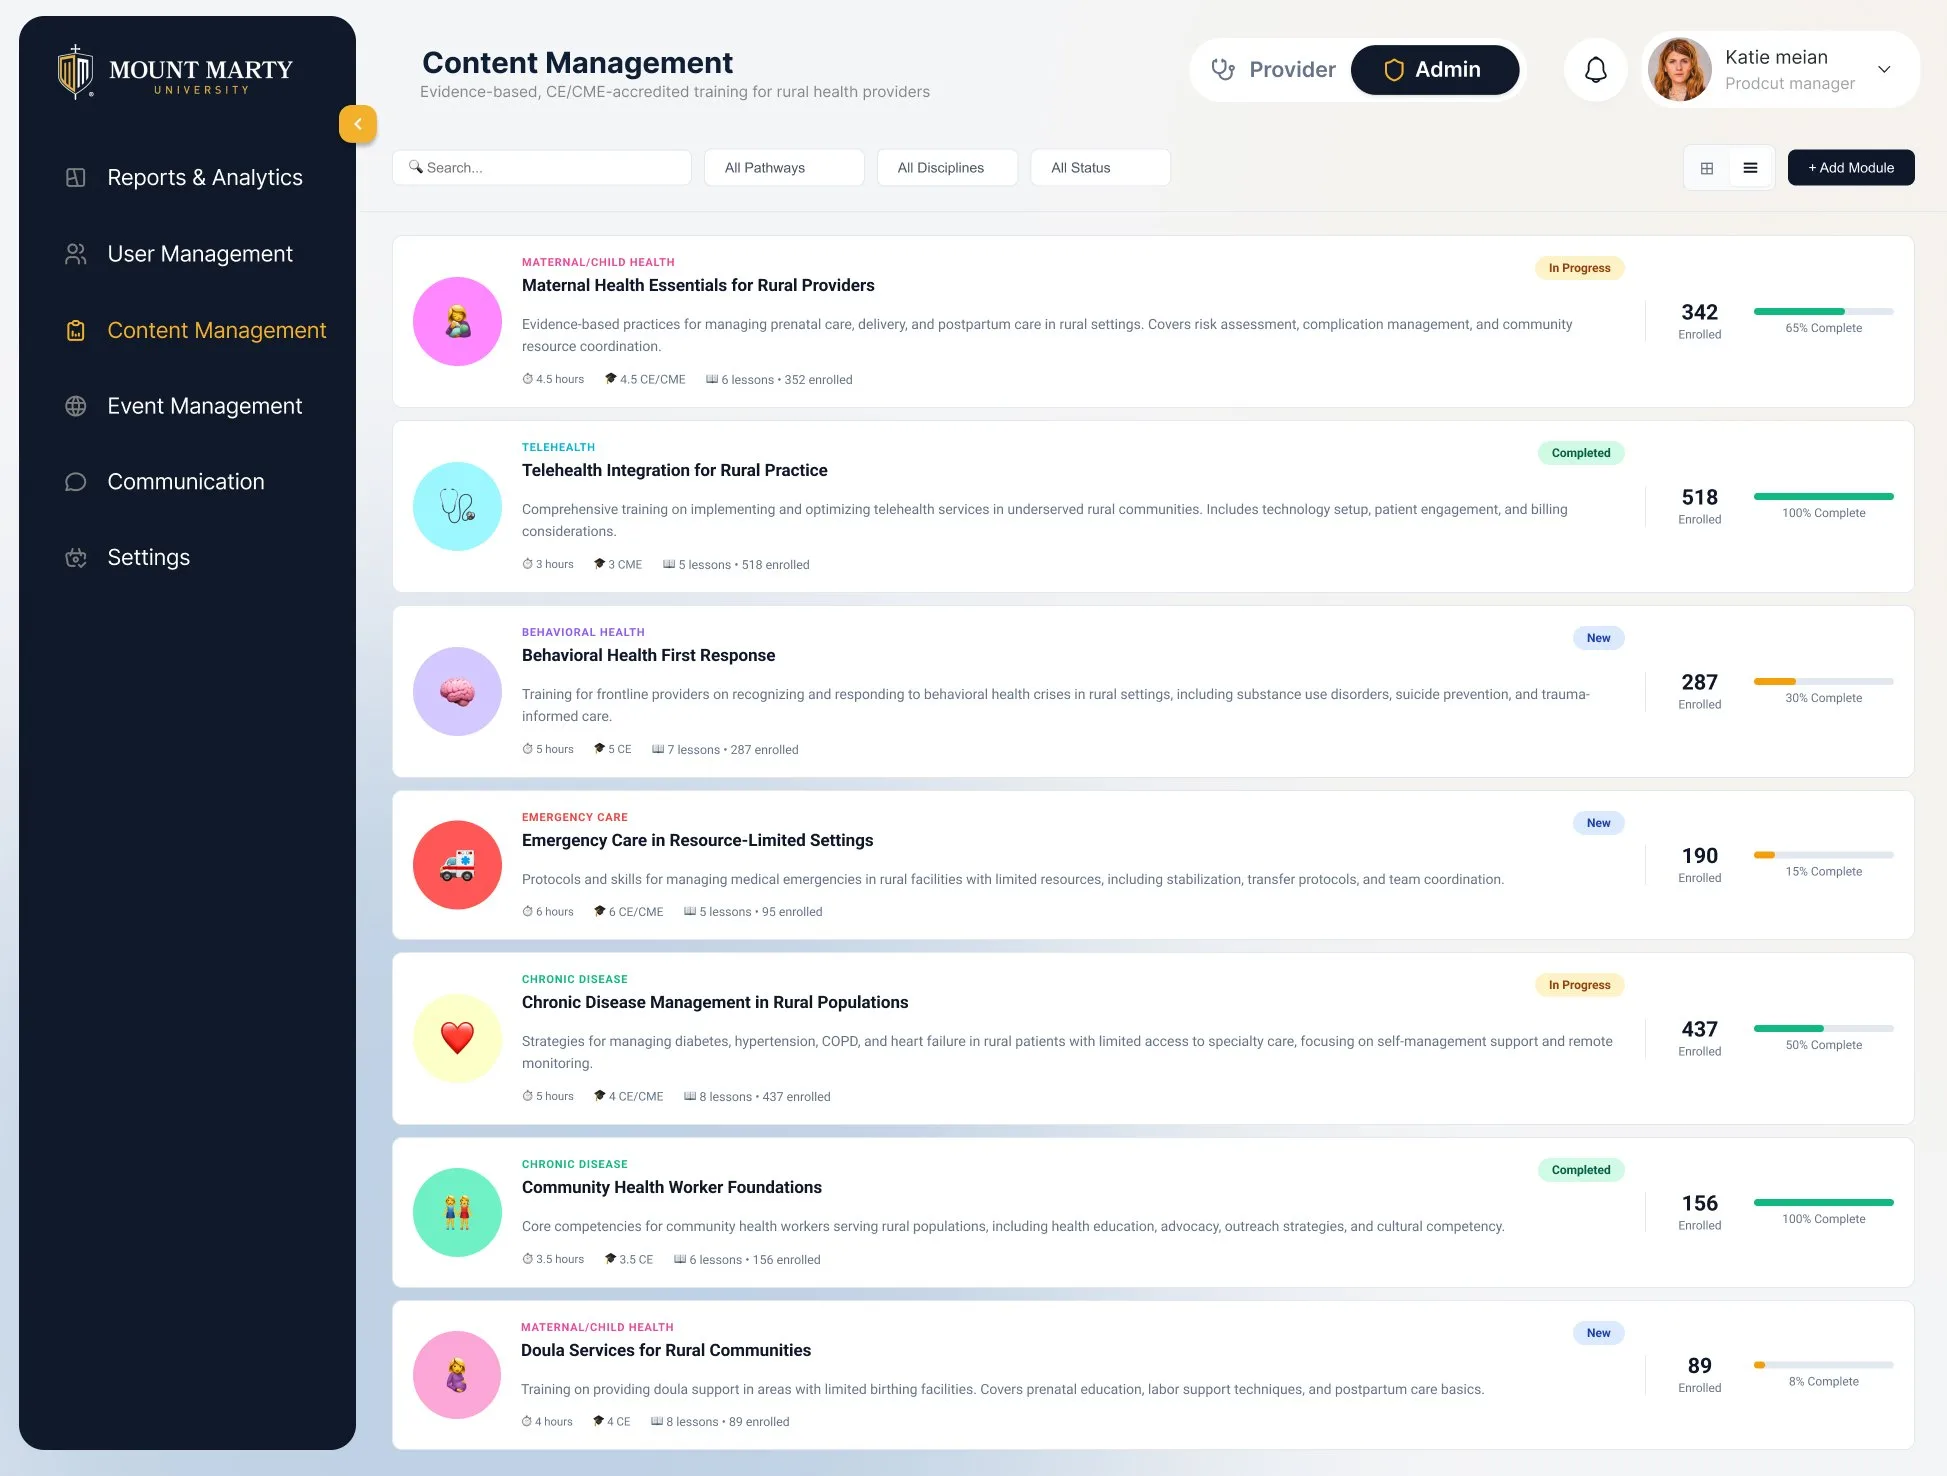Click the Maternal Health Essentials module icon
The height and width of the screenshot is (1476, 1947).
tap(457, 321)
